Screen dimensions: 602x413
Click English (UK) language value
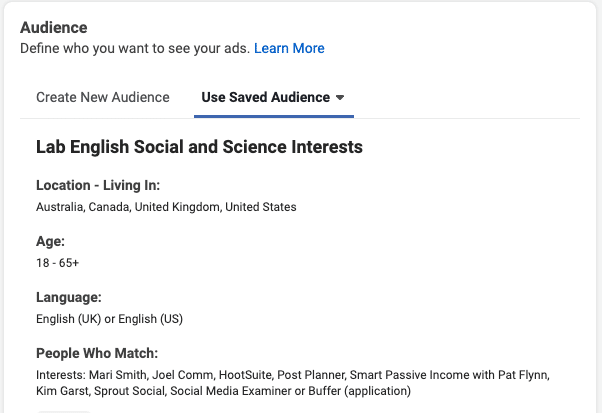tap(68, 319)
